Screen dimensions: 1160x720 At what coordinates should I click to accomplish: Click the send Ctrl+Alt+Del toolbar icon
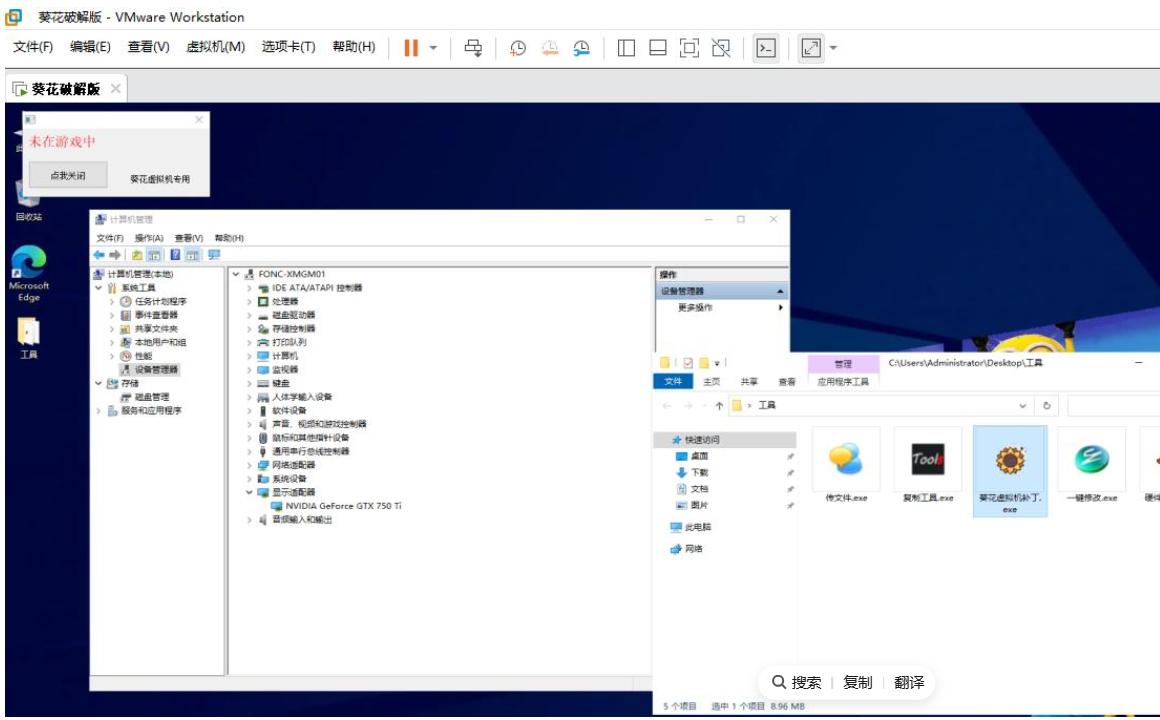pyautogui.click(x=474, y=48)
